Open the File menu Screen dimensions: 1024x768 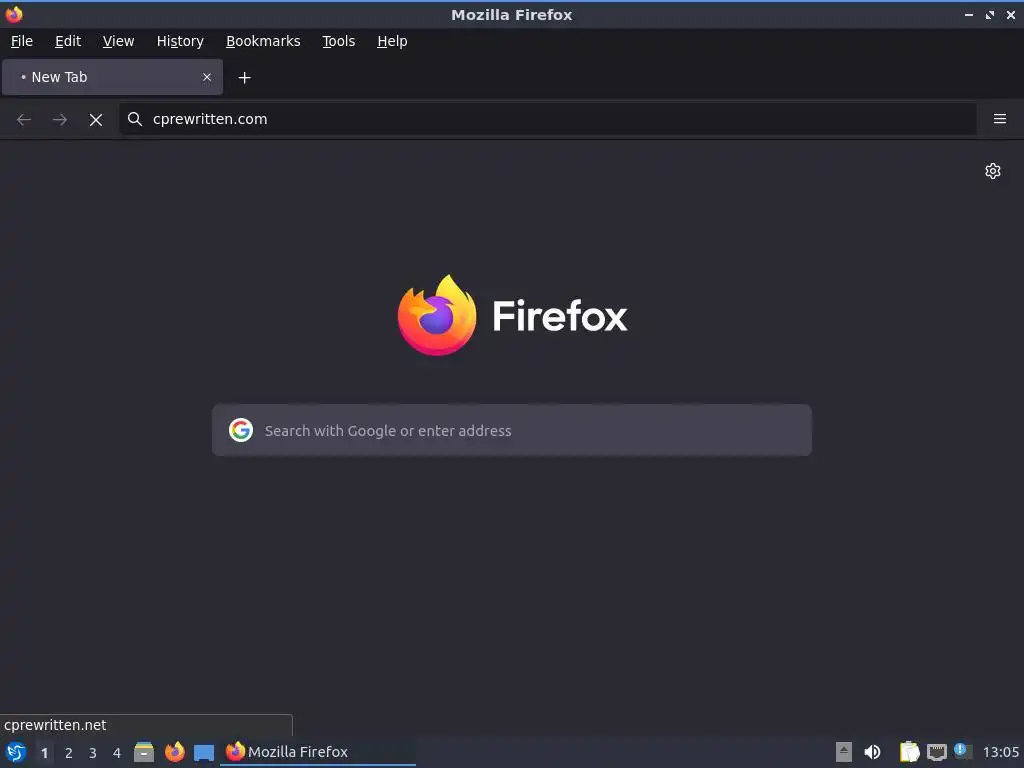(x=22, y=41)
